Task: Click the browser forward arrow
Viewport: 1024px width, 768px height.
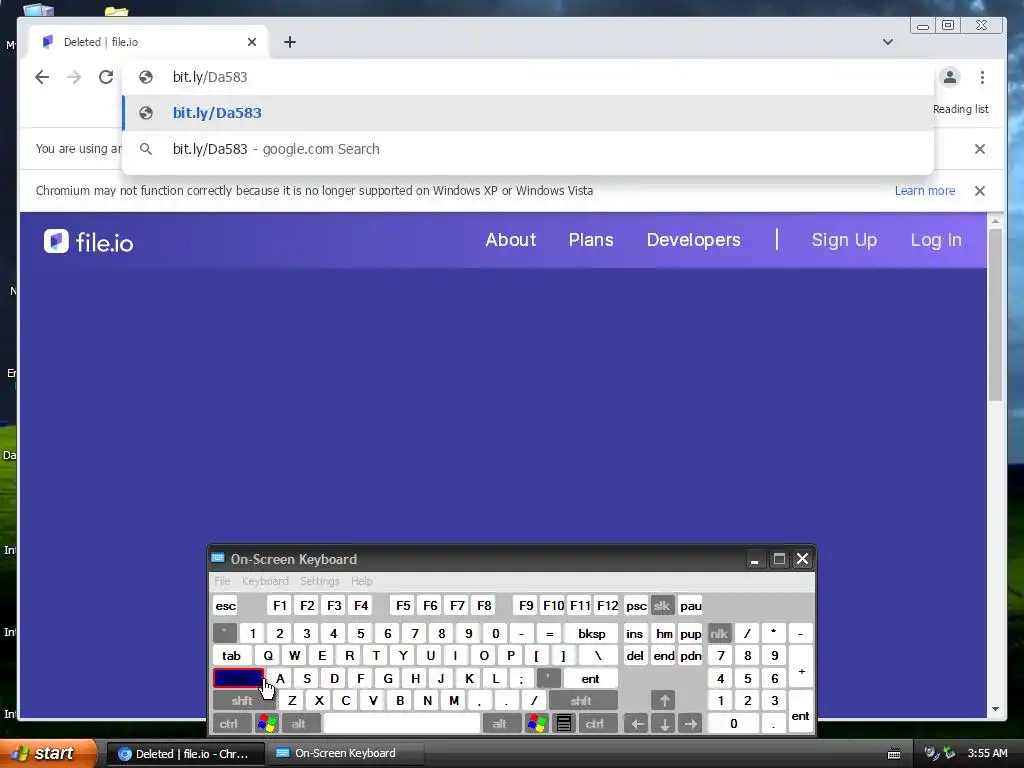Action: tap(74, 77)
